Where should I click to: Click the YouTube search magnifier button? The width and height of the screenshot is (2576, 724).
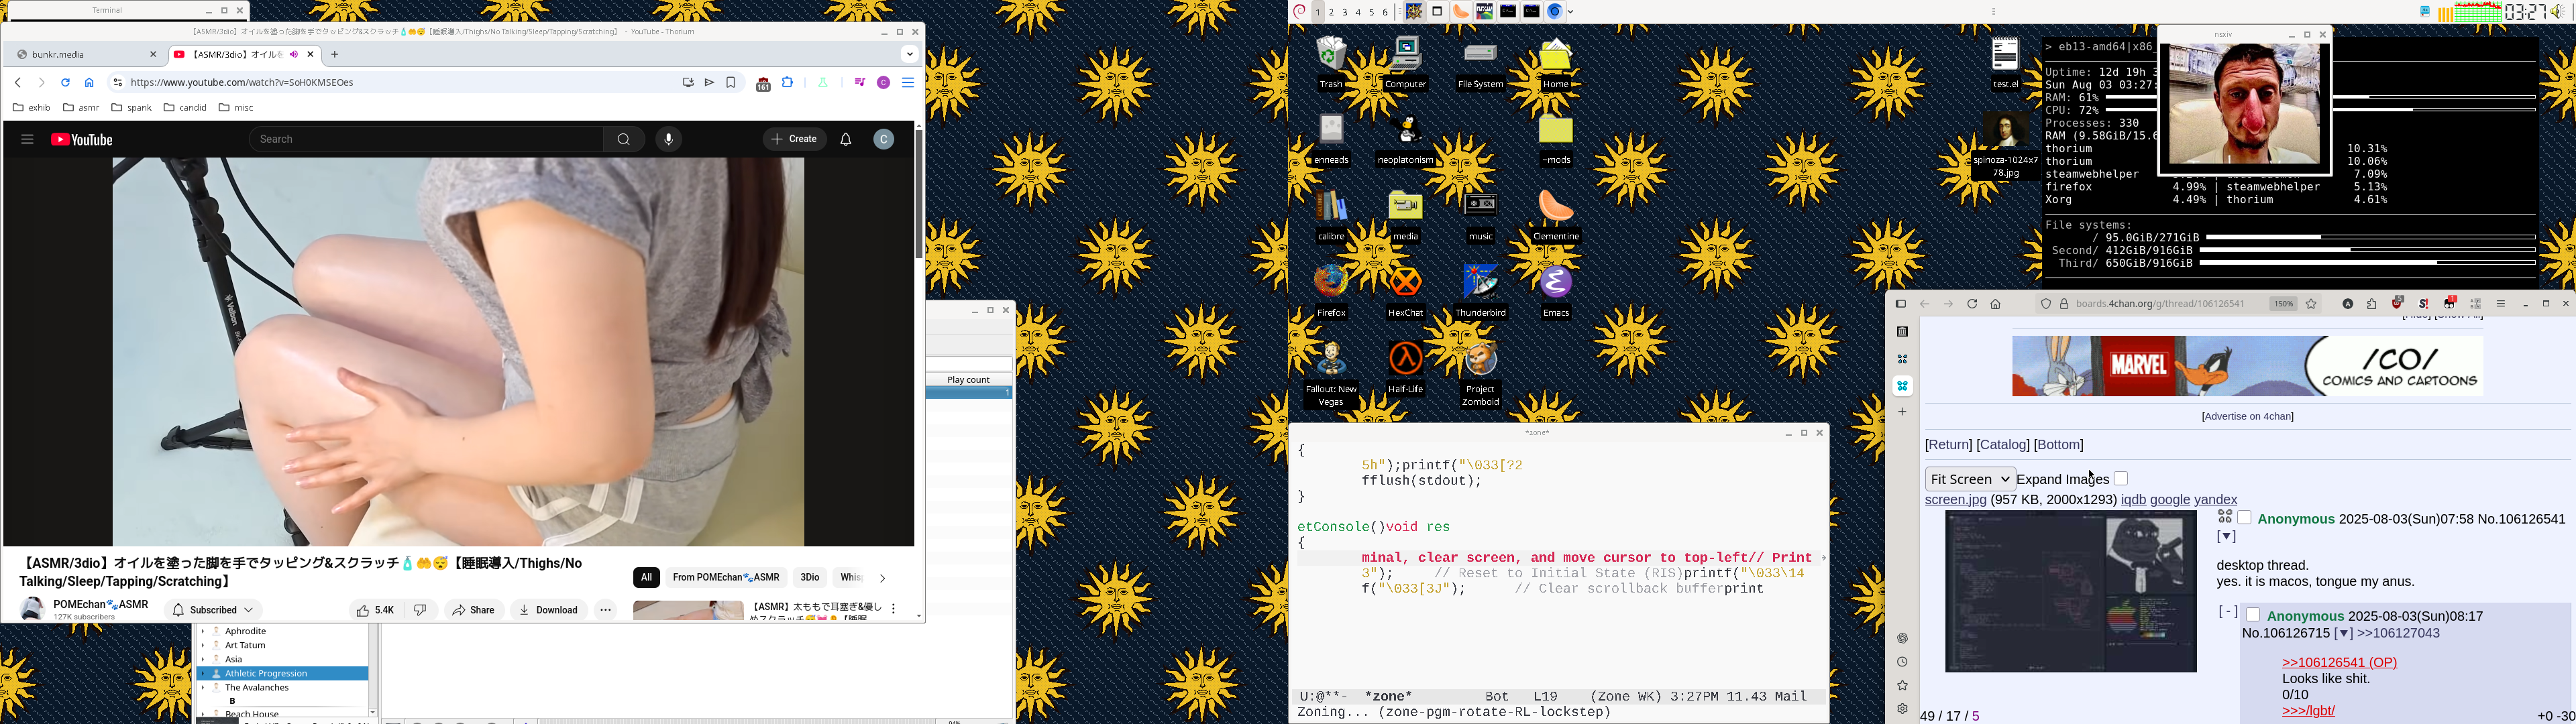coord(624,140)
